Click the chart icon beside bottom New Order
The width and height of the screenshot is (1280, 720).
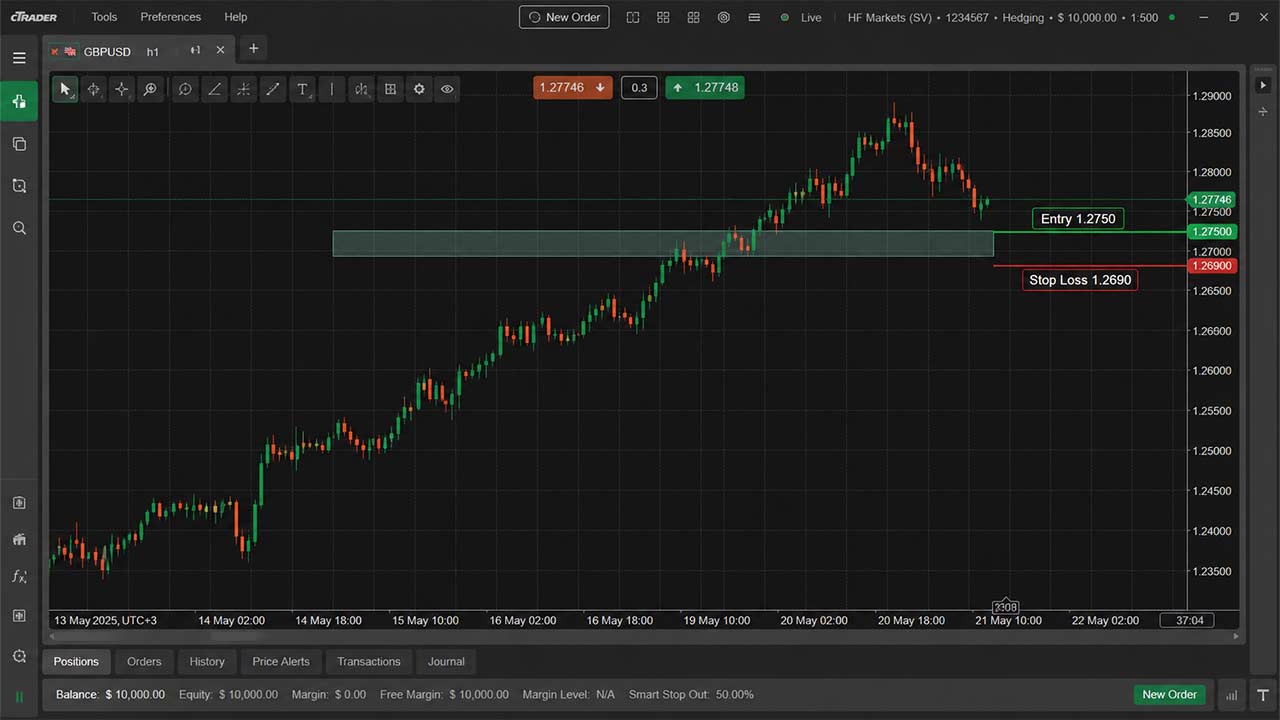pyautogui.click(x=1232, y=695)
